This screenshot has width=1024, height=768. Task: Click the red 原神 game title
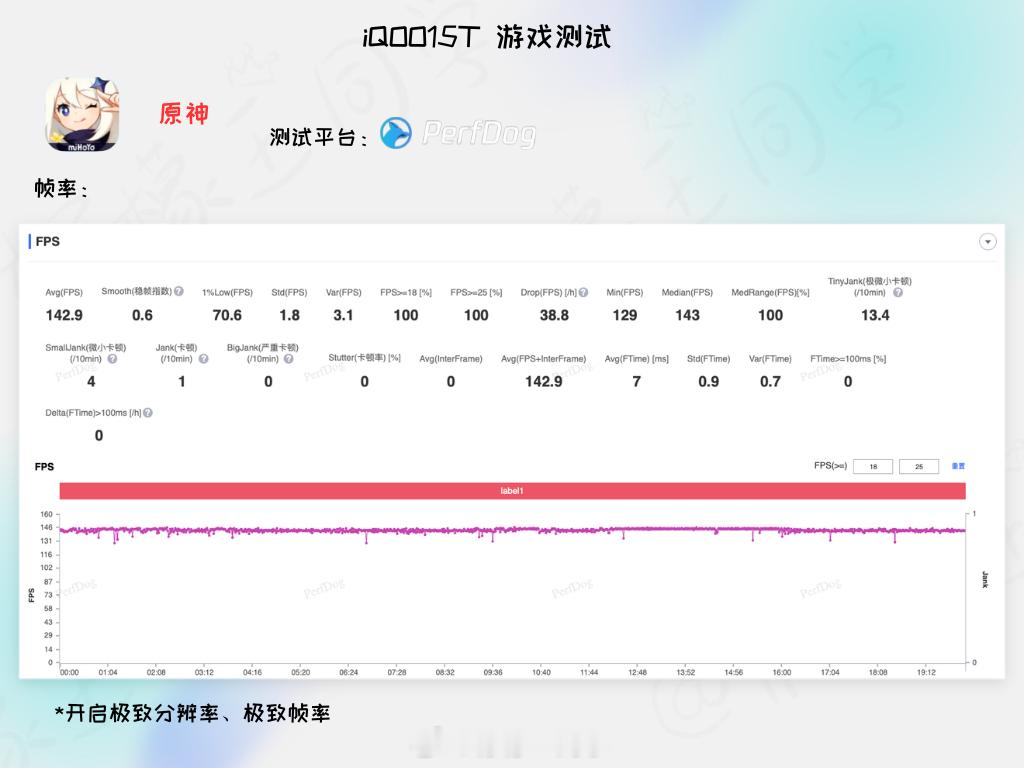tap(184, 114)
